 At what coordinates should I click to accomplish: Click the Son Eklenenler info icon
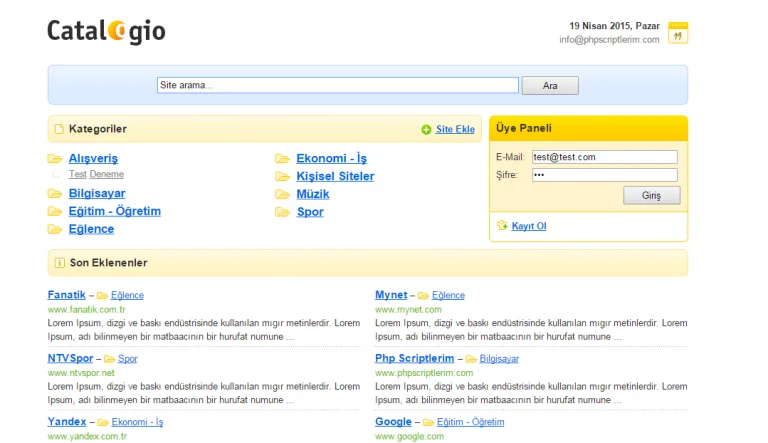coord(59,263)
